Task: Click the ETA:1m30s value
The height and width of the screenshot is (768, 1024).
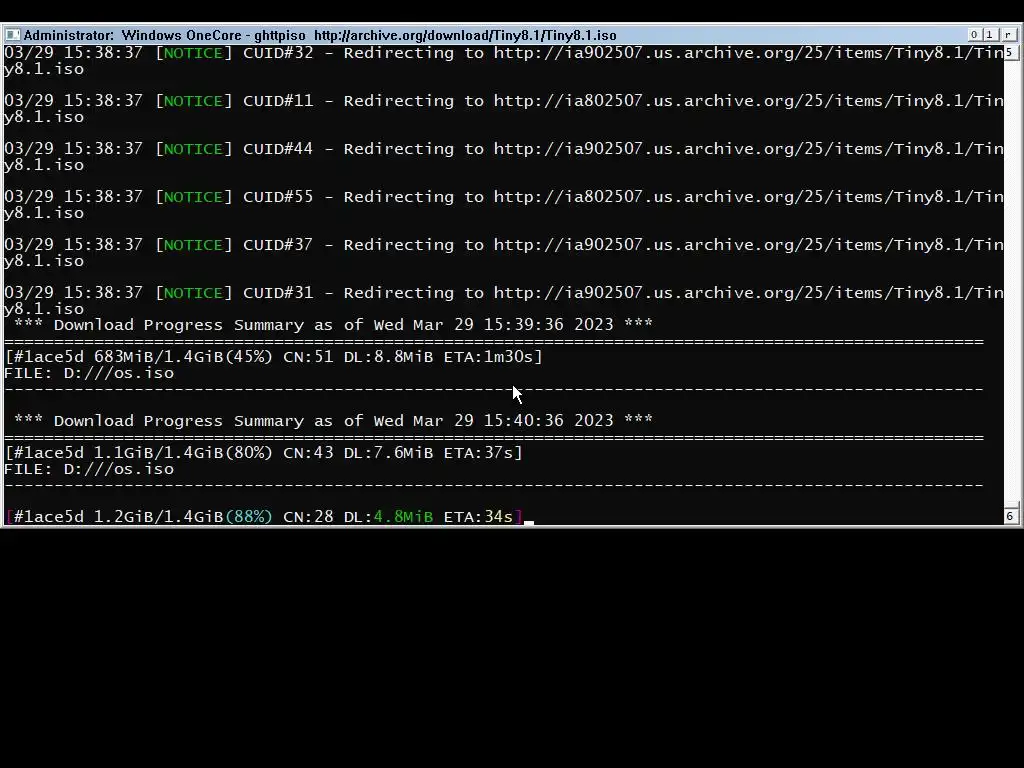Action: pyautogui.click(x=488, y=357)
